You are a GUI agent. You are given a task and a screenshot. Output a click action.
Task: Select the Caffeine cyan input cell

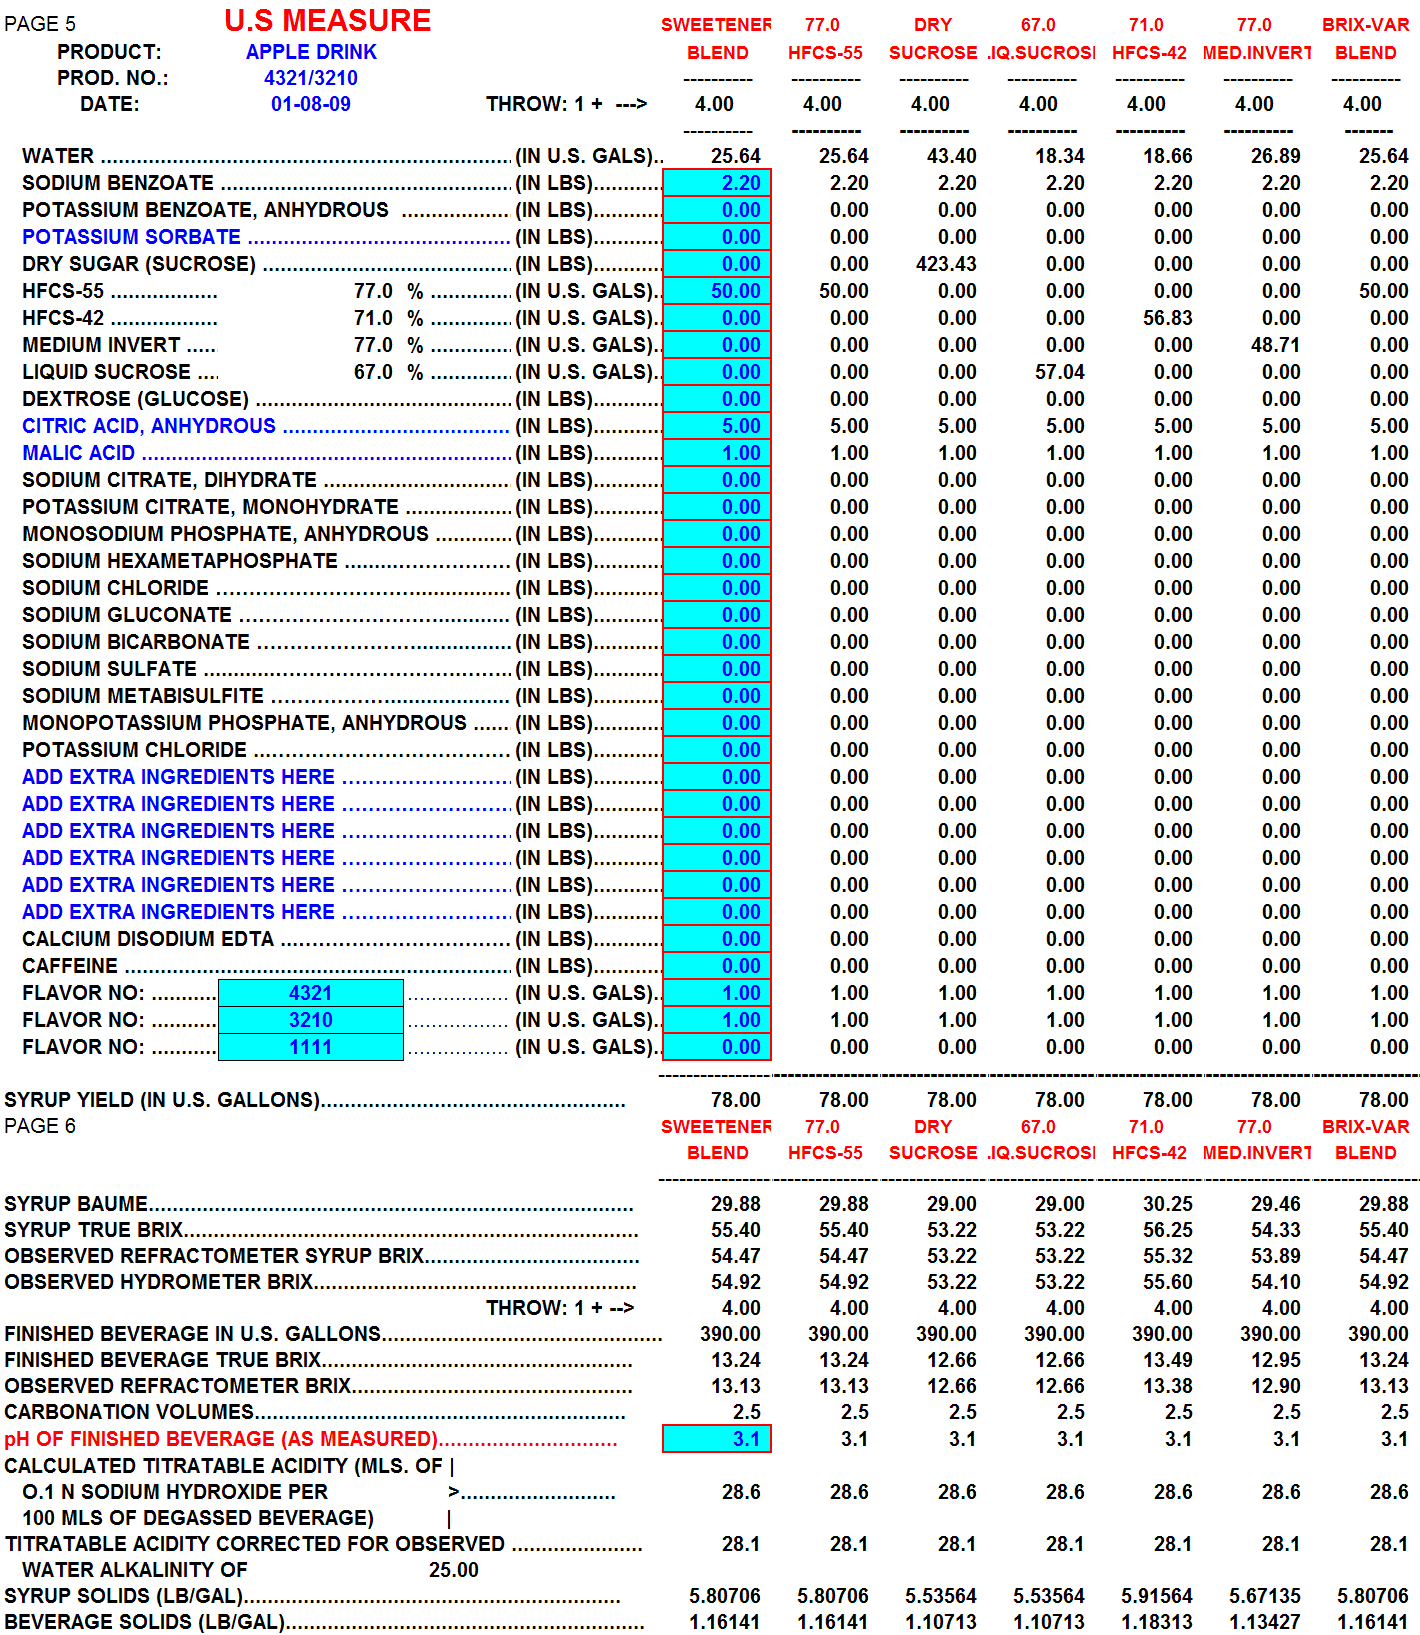click(x=717, y=966)
